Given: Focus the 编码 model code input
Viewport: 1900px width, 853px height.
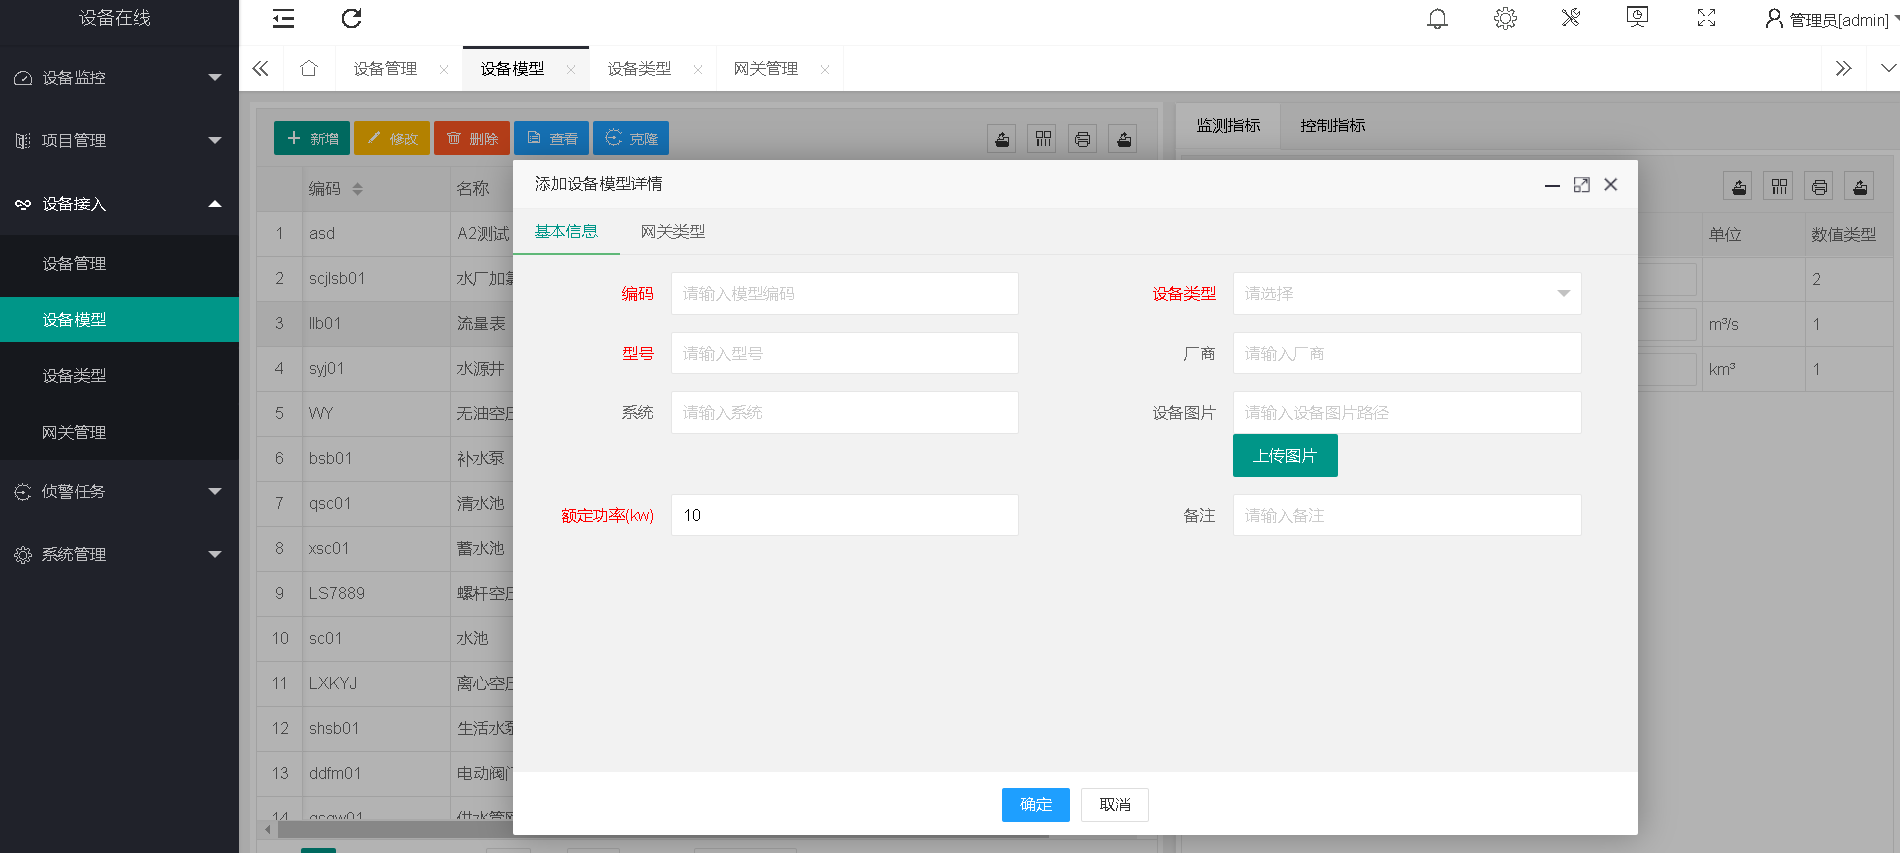Looking at the screenshot, I should click(845, 293).
